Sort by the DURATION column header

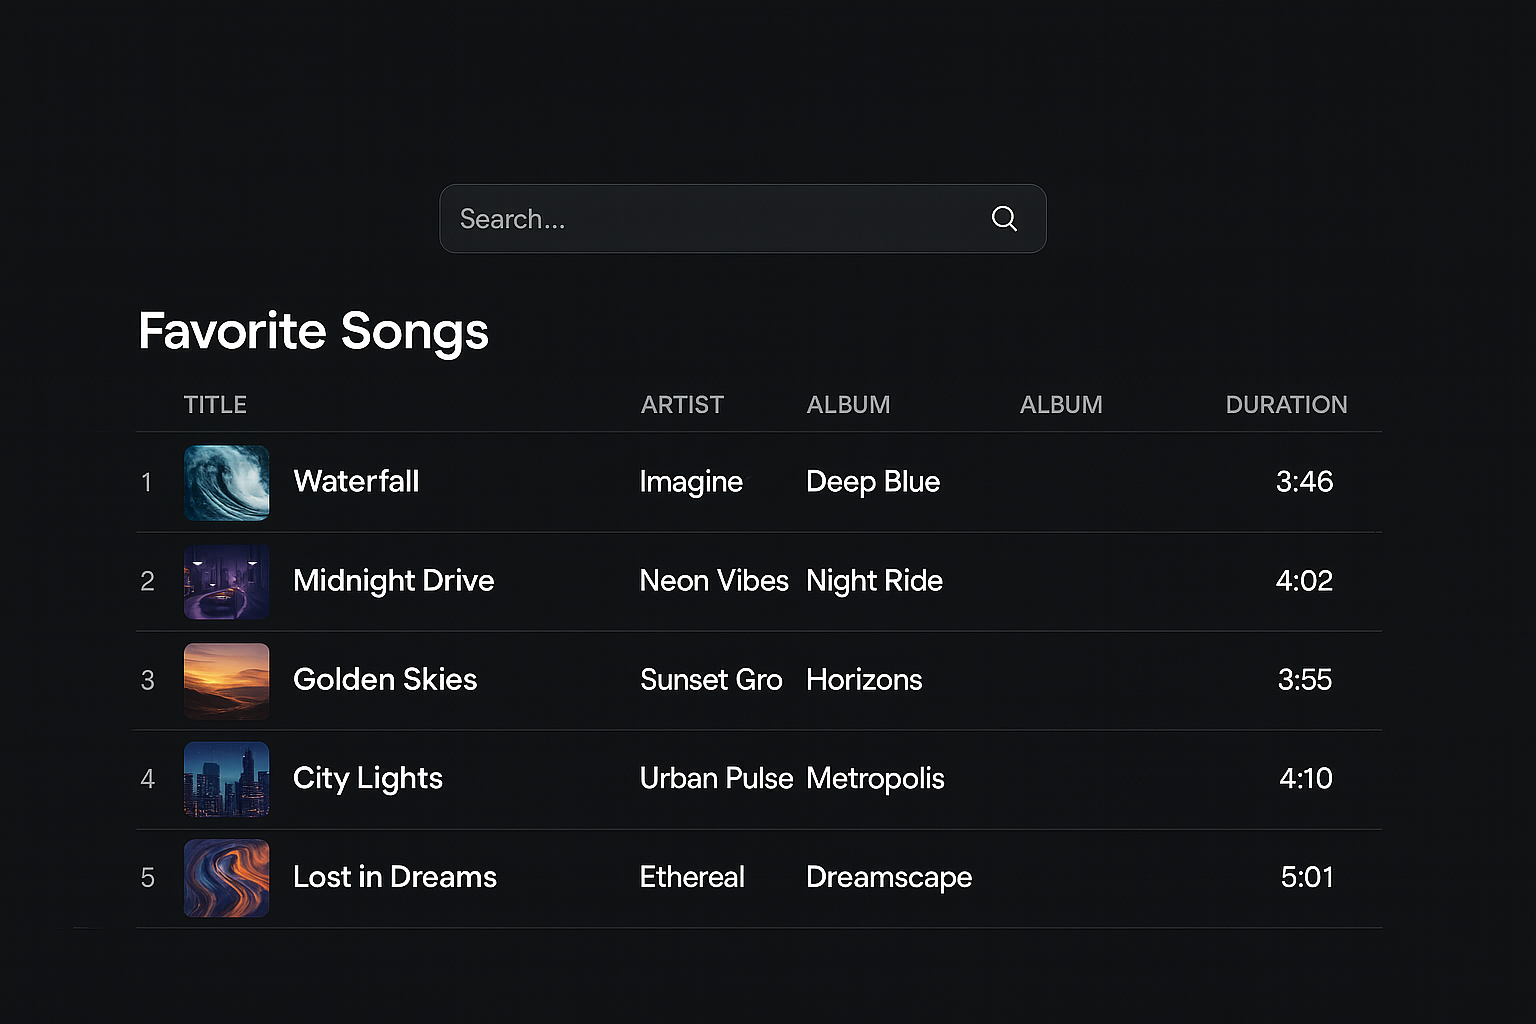point(1286,405)
